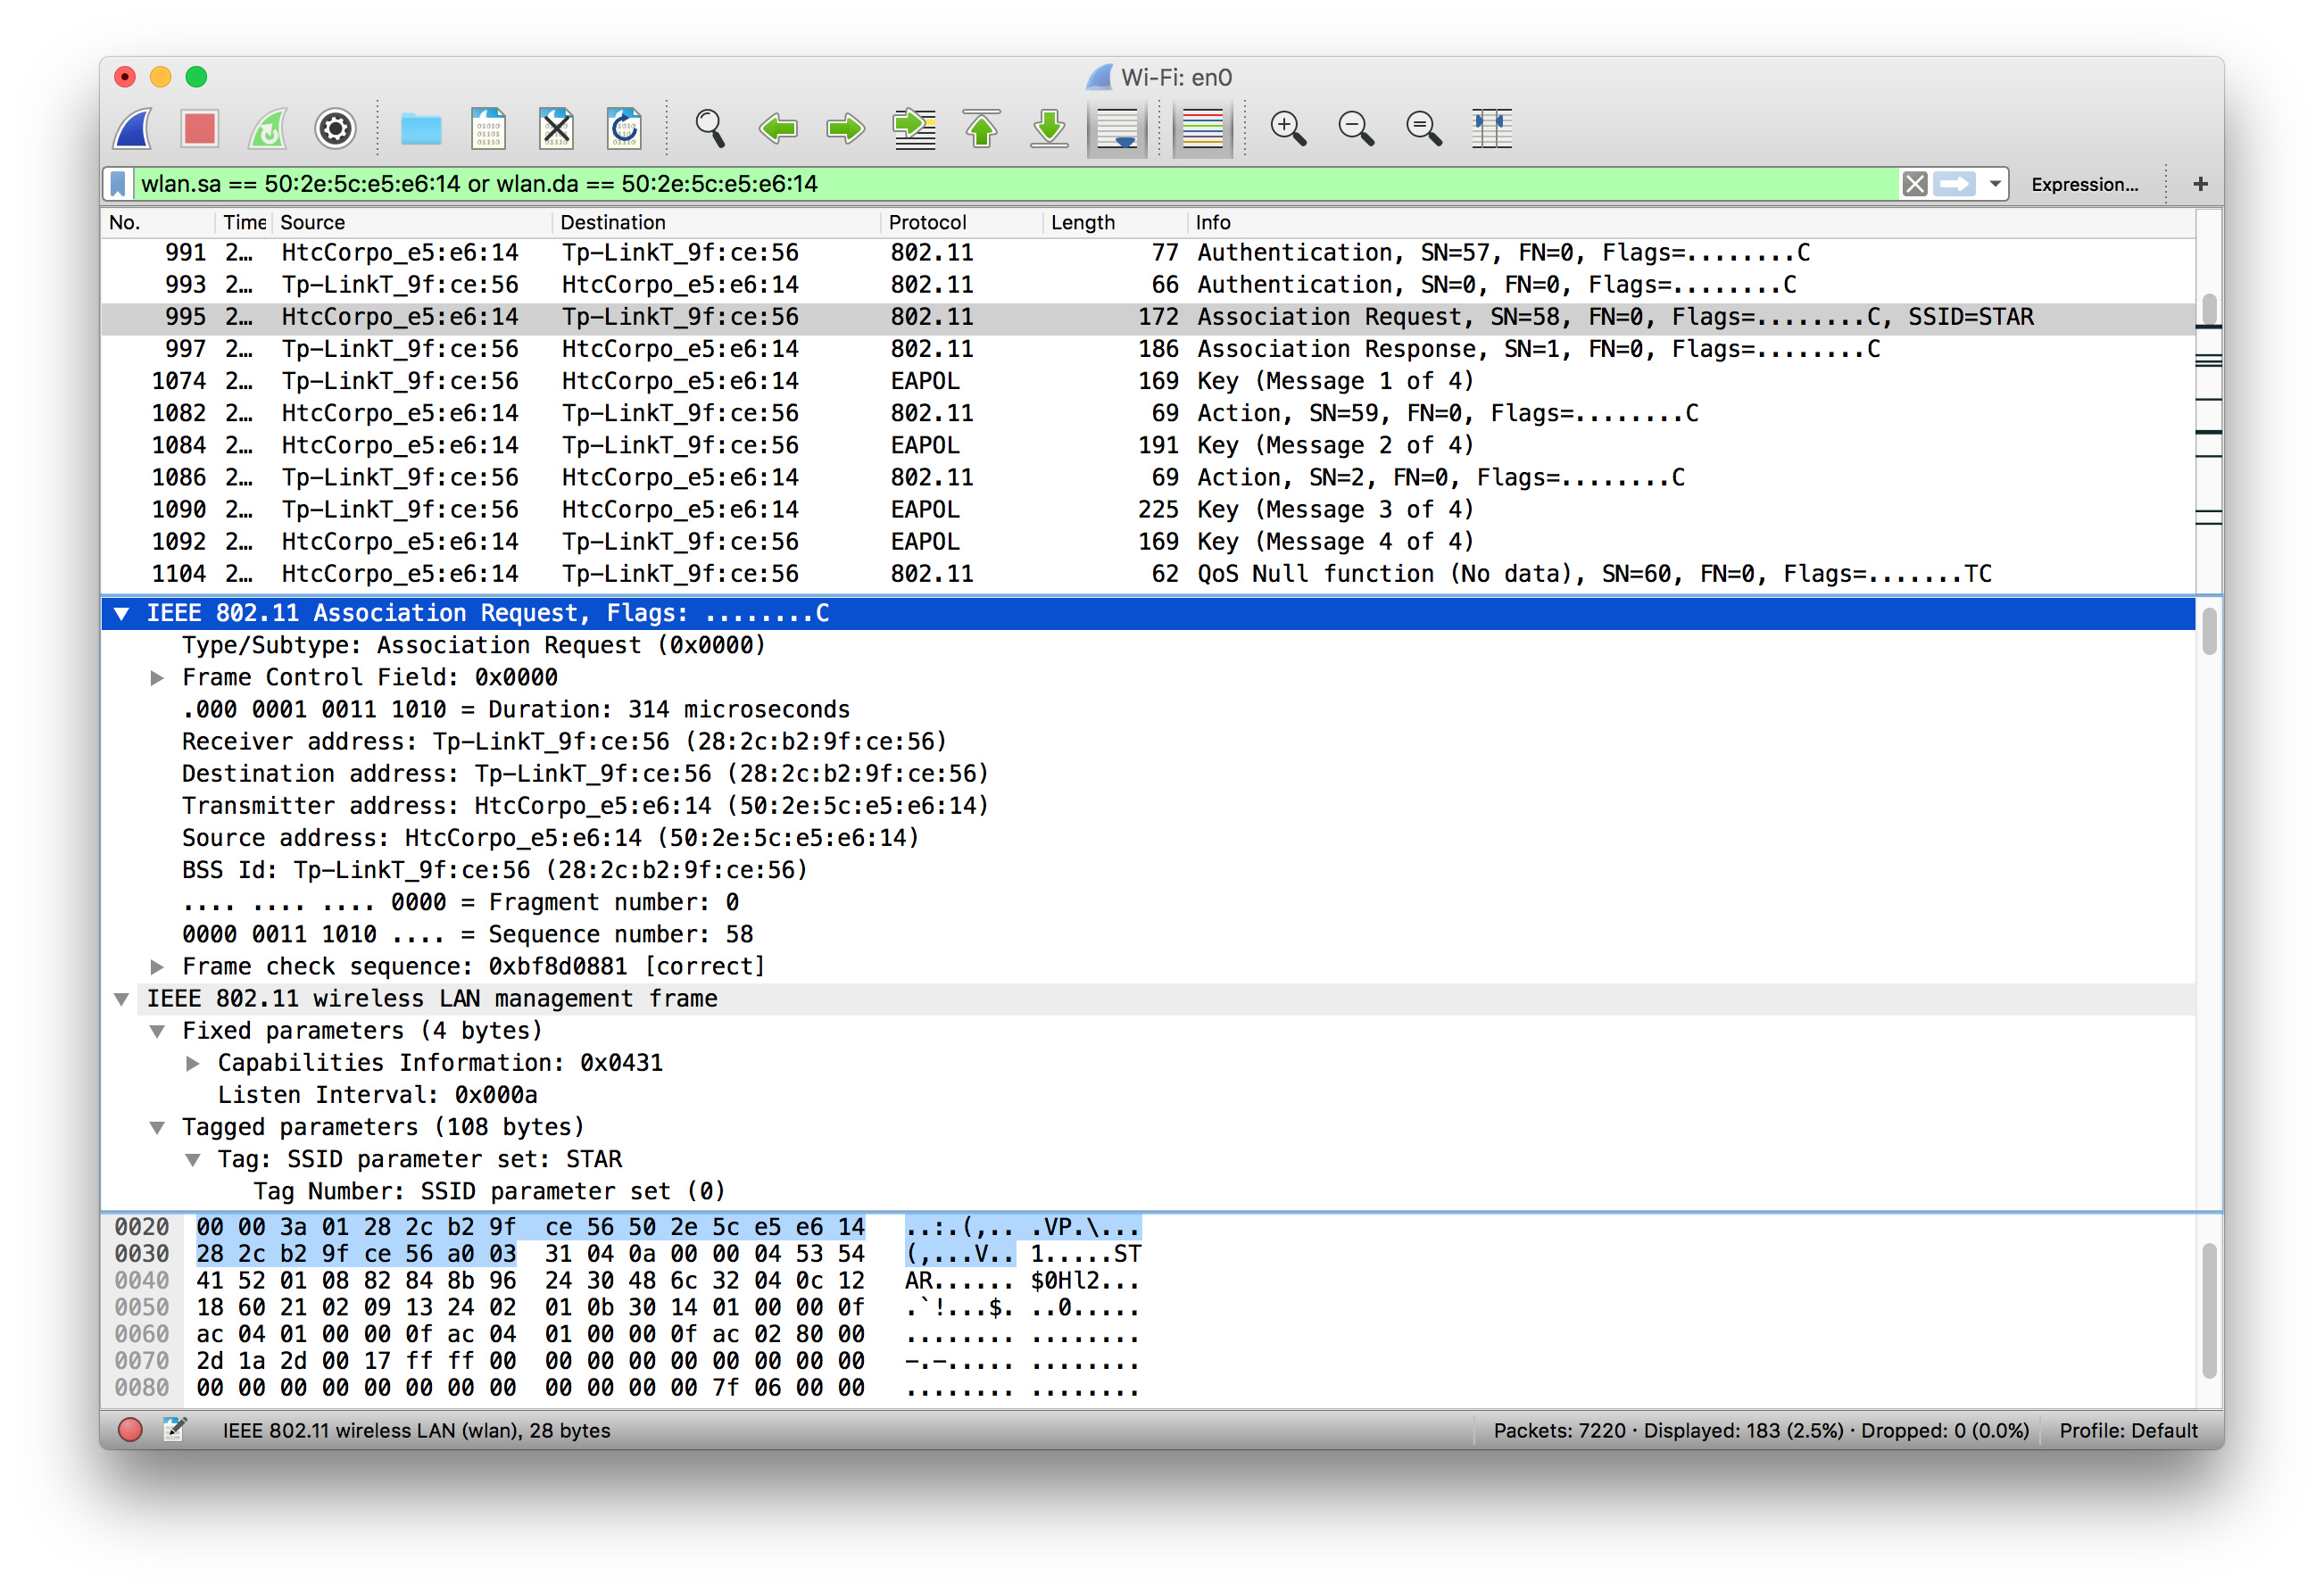2324x1592 pixels.
Task: Restart the current capture
Action: [266, 128]
